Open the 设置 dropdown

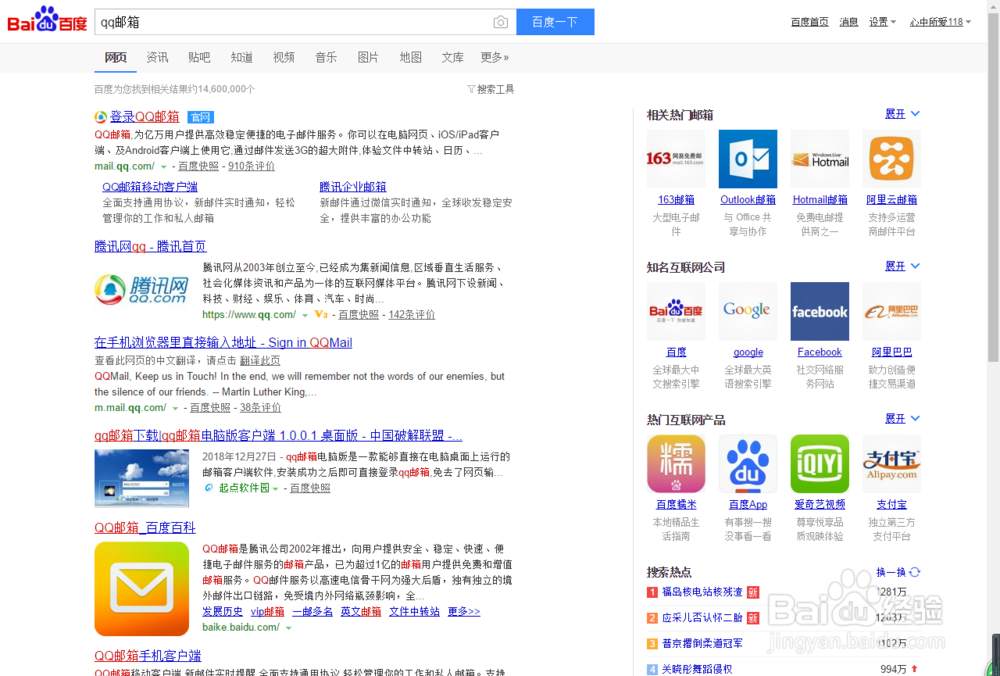[882, 22]
